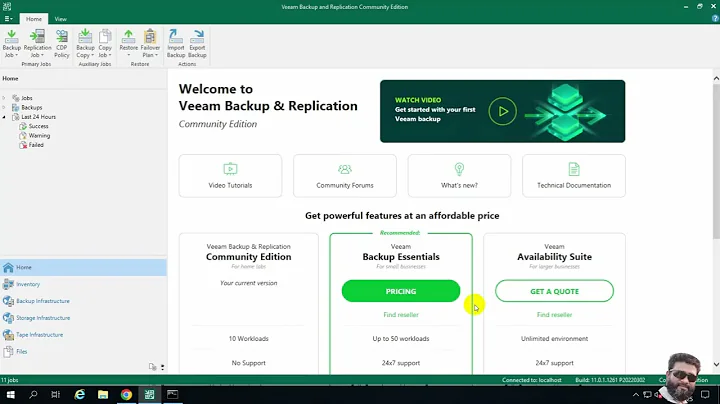Open the Restore ribbon button
This screenshot has width=720, height=404.
click(129, 44)
